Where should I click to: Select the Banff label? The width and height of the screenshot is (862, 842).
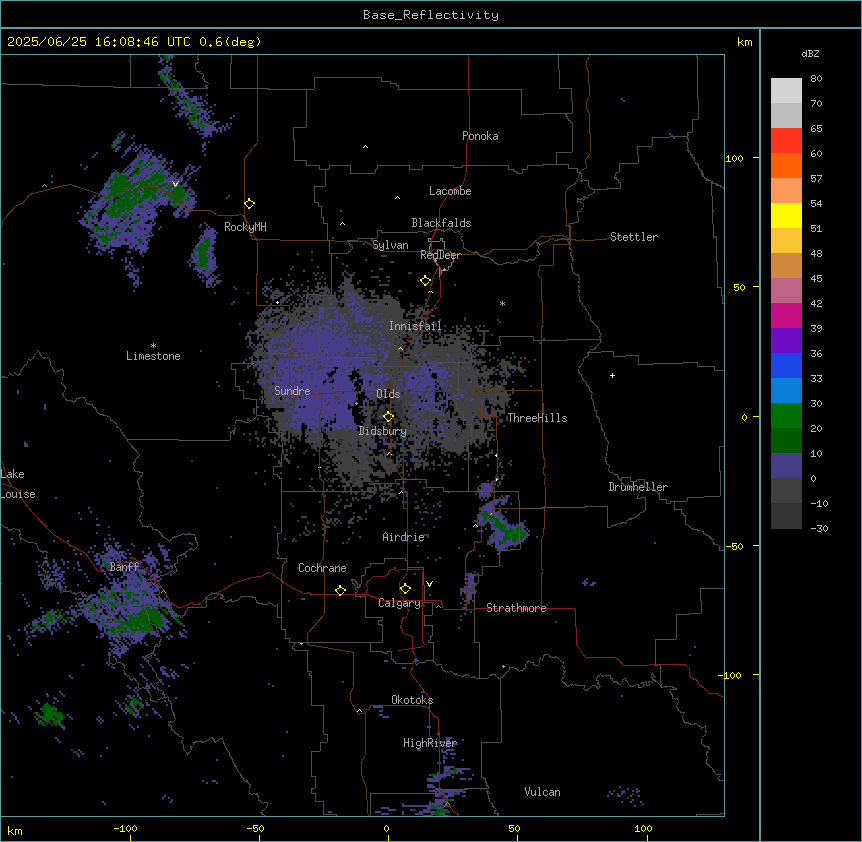[124, 567]
